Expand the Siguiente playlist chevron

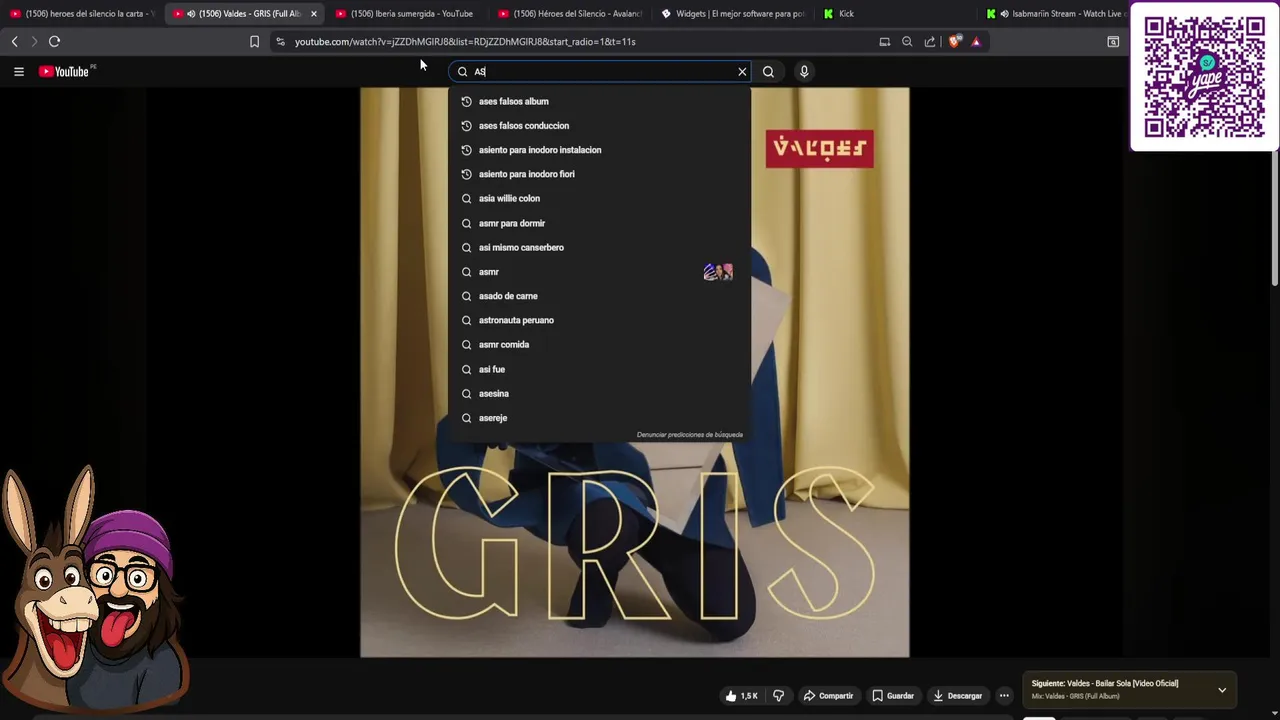(1221, 690)
